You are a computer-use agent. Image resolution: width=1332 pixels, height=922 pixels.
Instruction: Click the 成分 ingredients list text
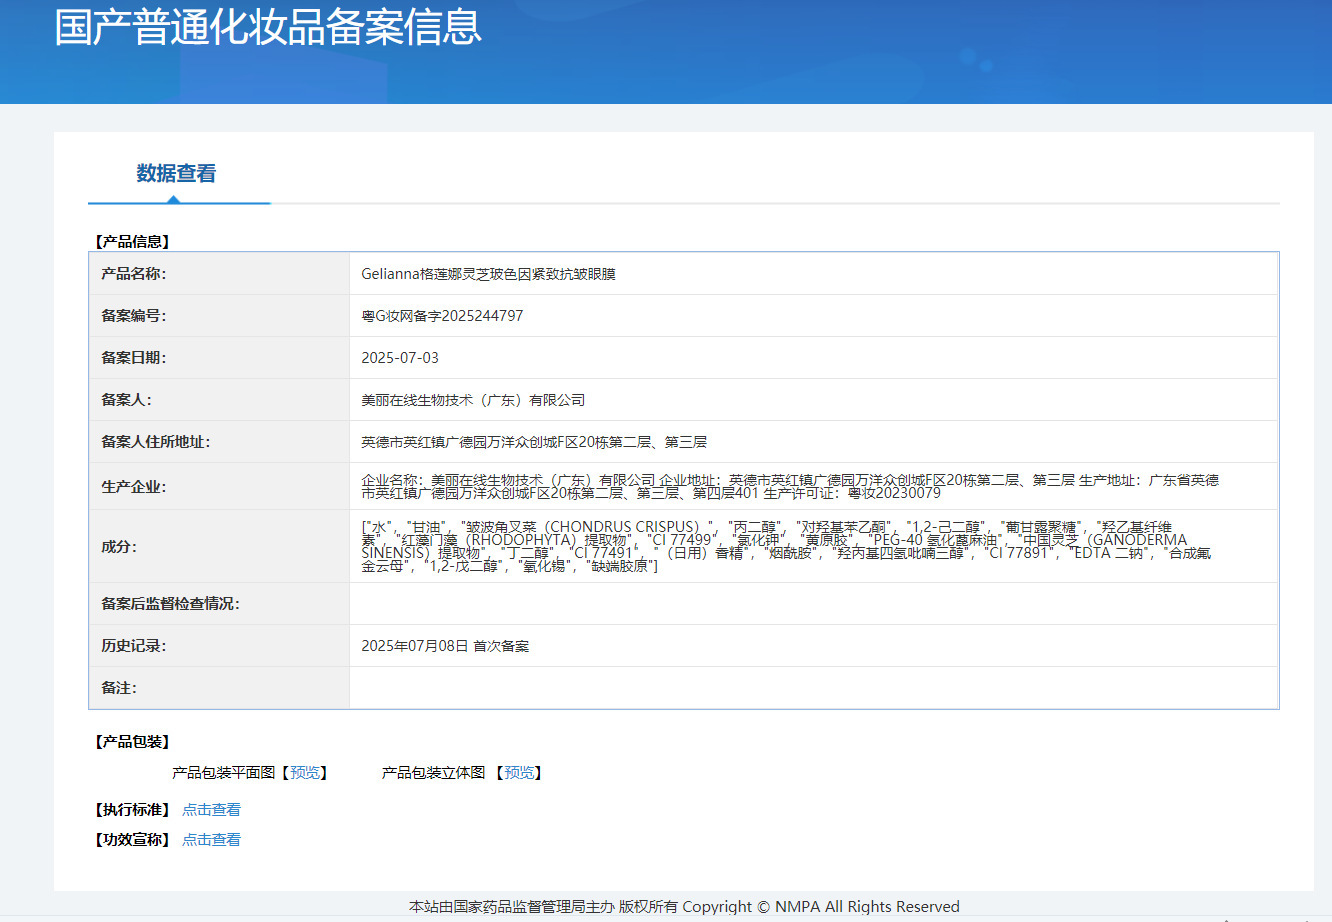pyautogui.click(x=786, y=546)
